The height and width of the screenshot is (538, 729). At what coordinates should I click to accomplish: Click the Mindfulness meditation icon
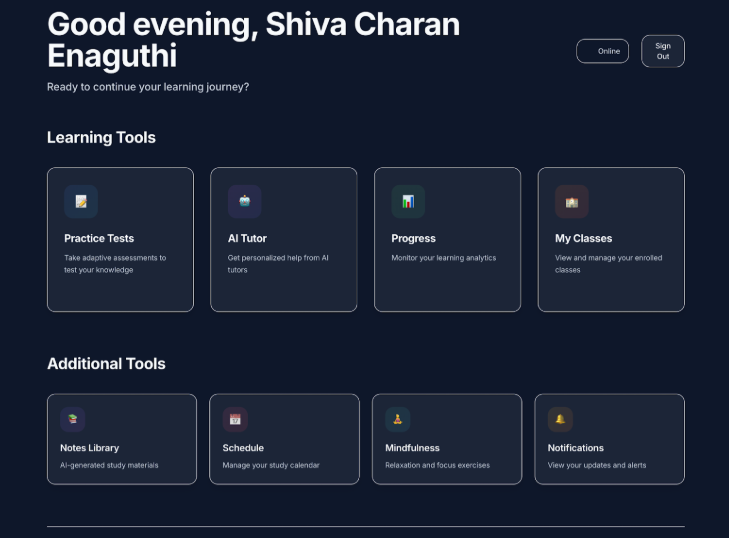(x=398, y=419)
